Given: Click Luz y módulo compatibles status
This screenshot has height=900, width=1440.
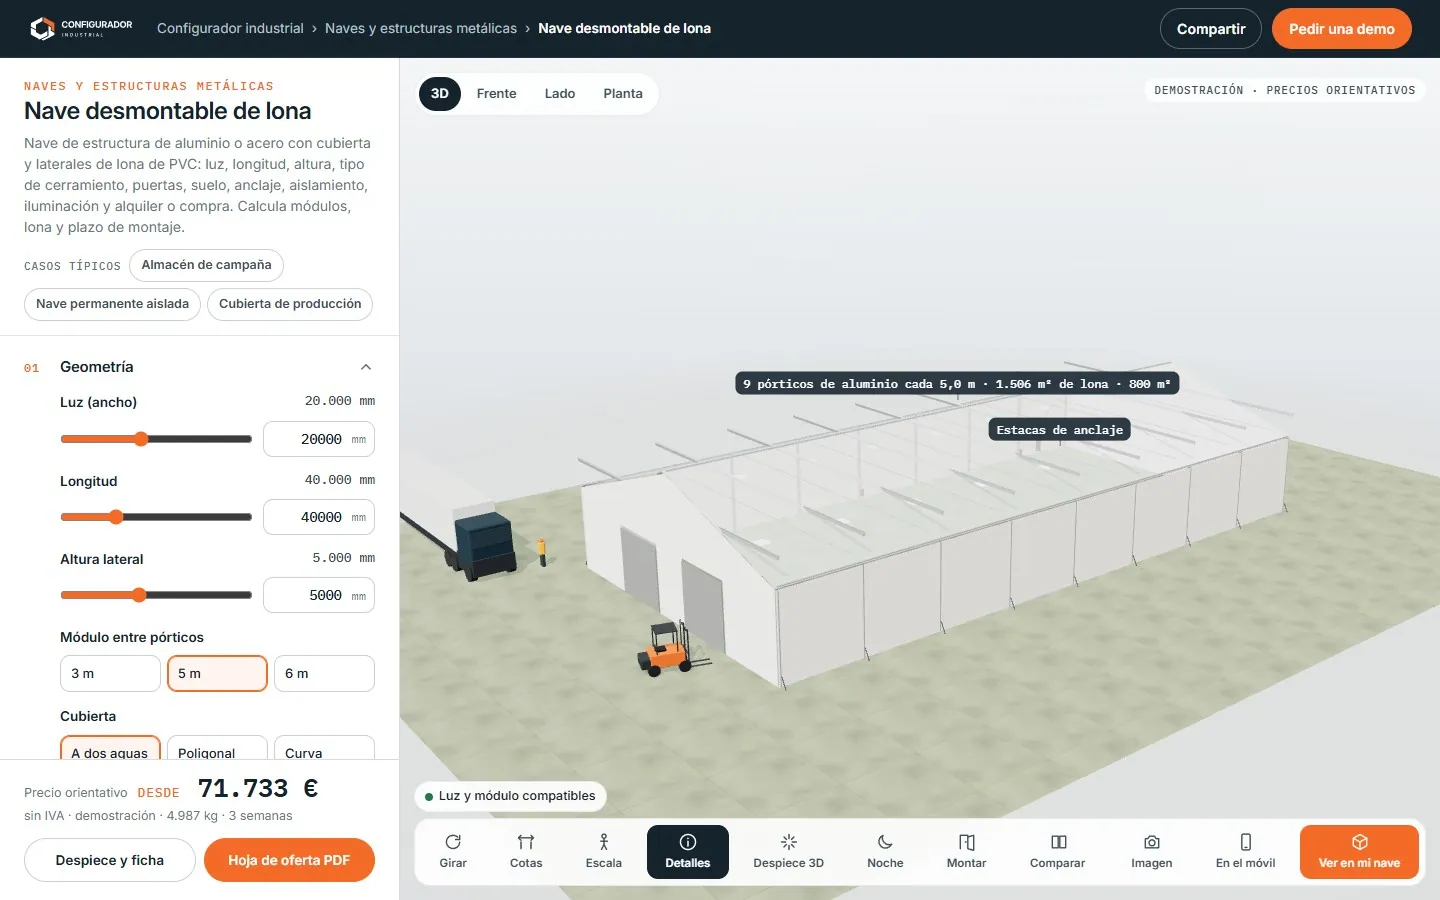Looking at the screenshot, I should pyautogui.click(x=510, y=796).
